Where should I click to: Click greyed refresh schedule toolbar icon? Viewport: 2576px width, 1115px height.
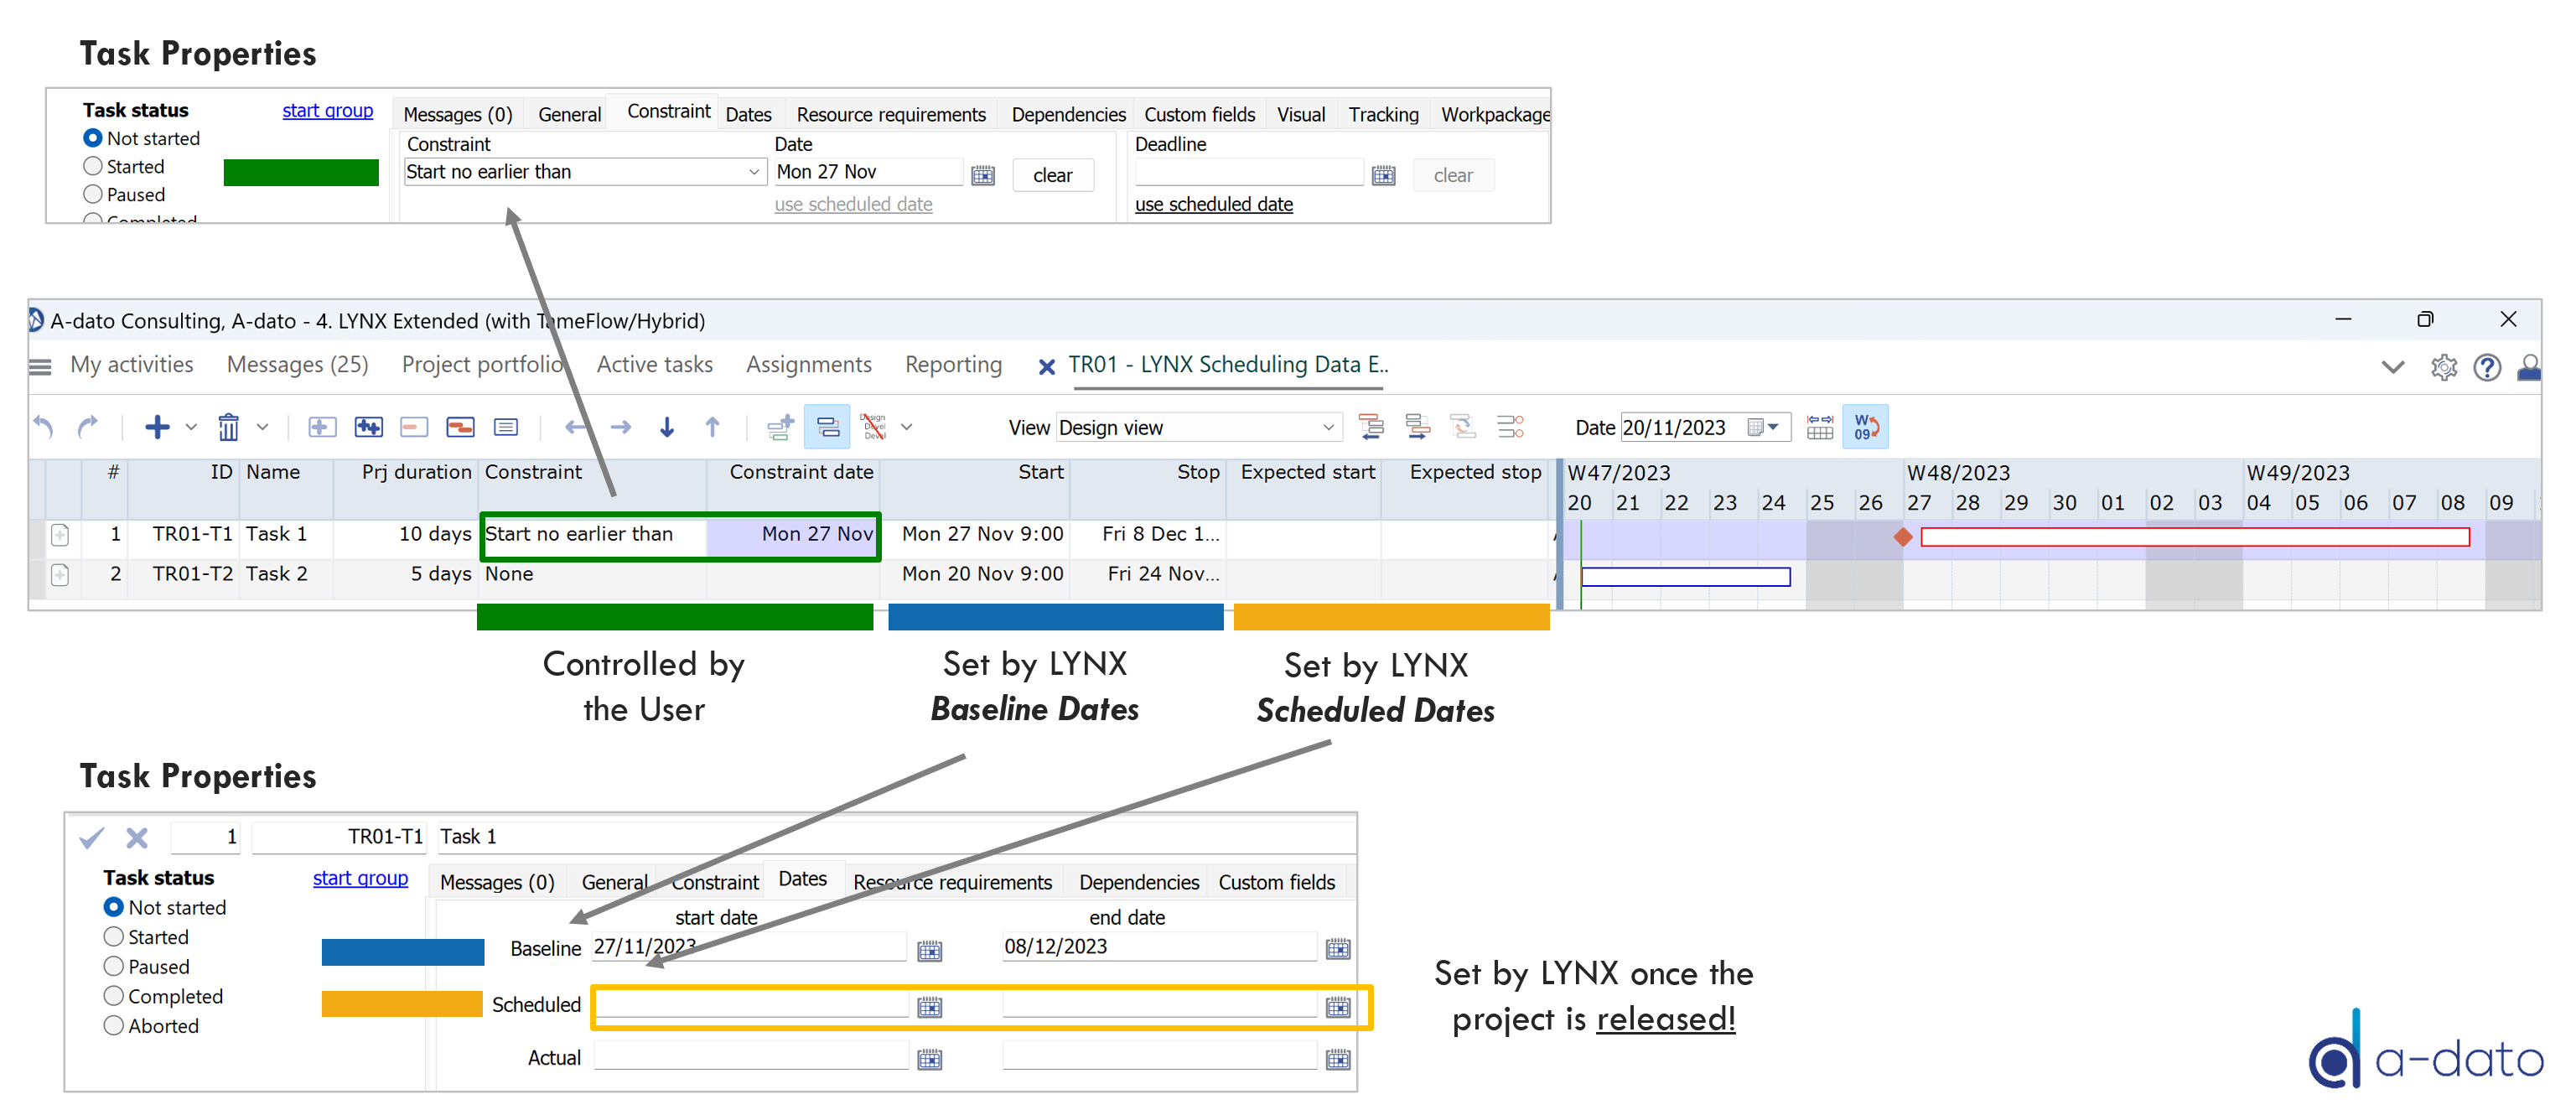(x=1464, y=428)
